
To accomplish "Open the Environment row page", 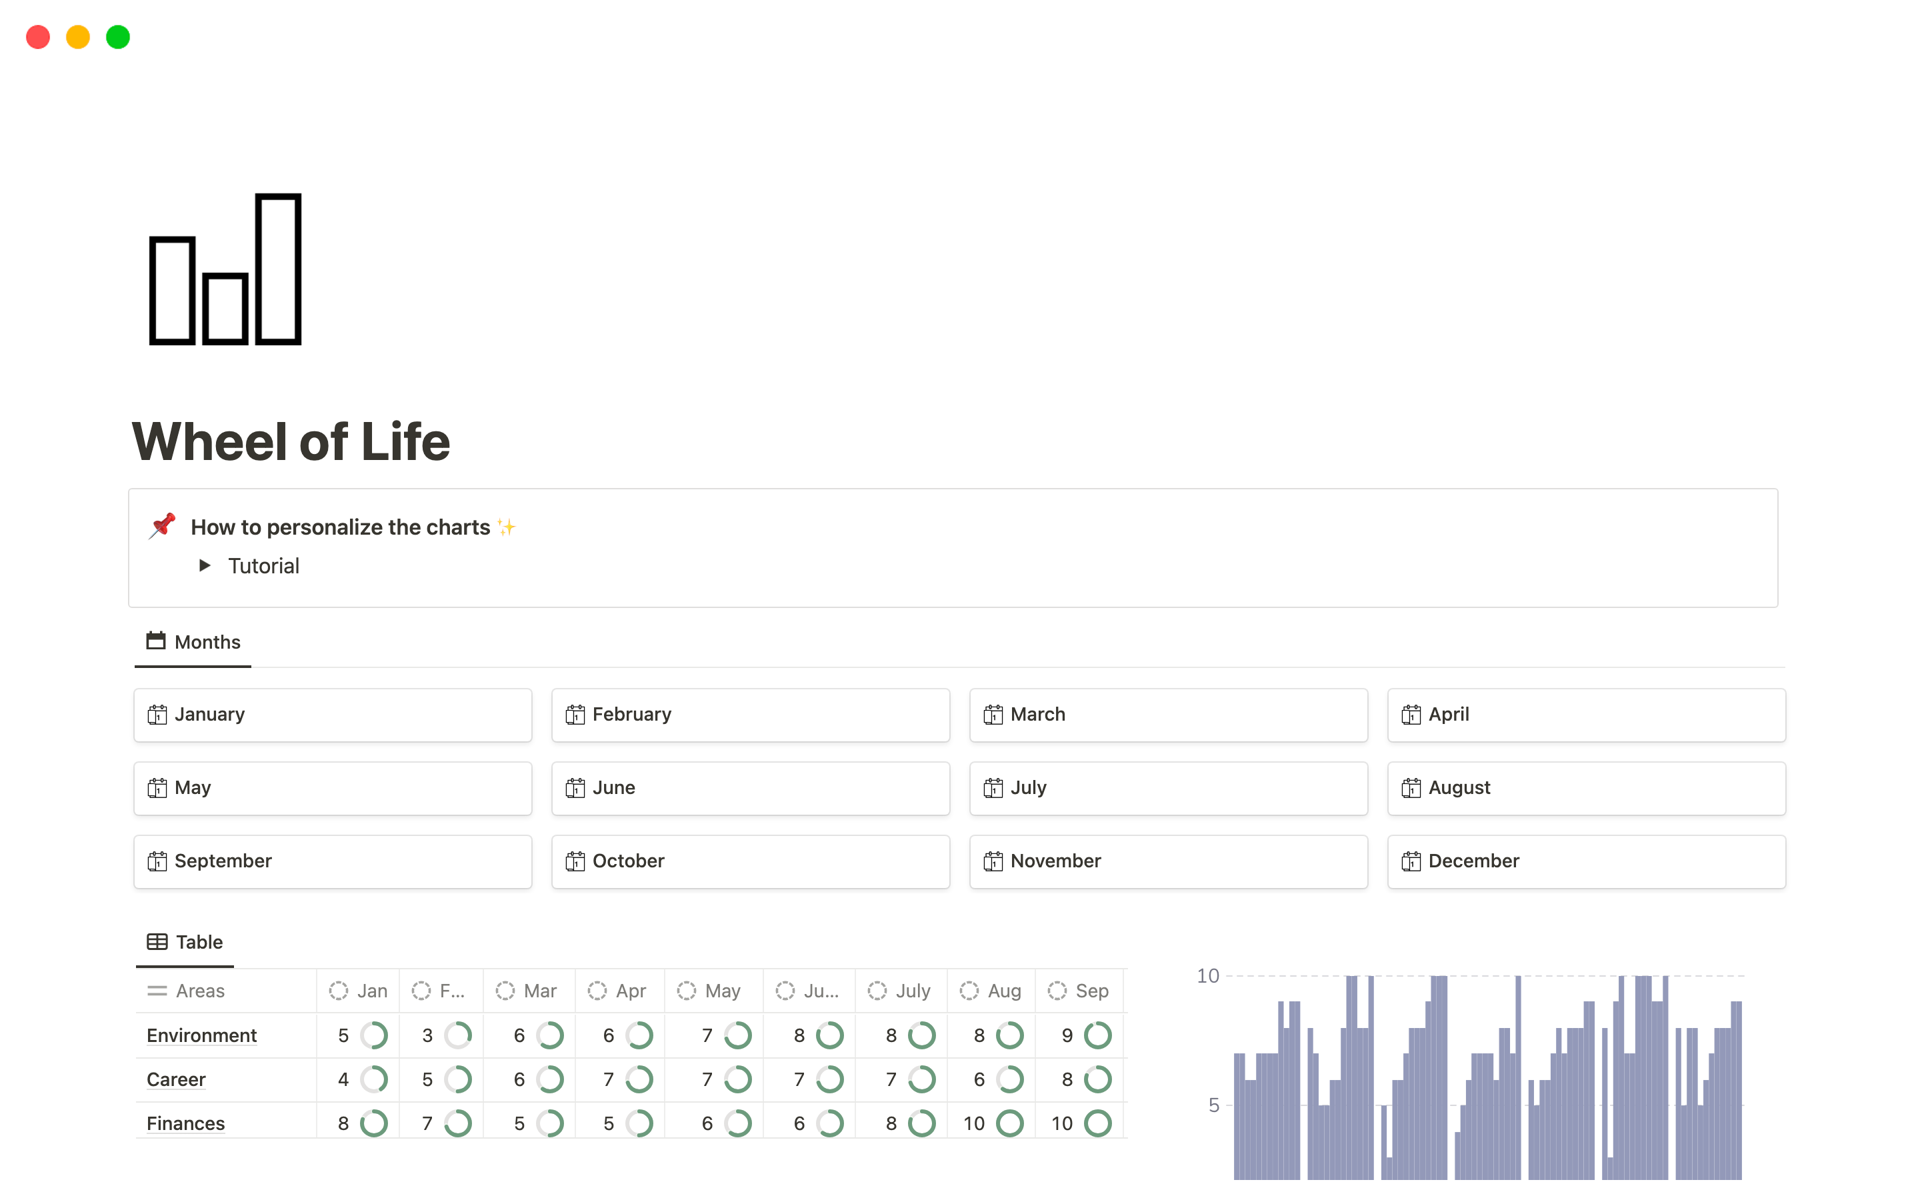I will pos(202,1035).
